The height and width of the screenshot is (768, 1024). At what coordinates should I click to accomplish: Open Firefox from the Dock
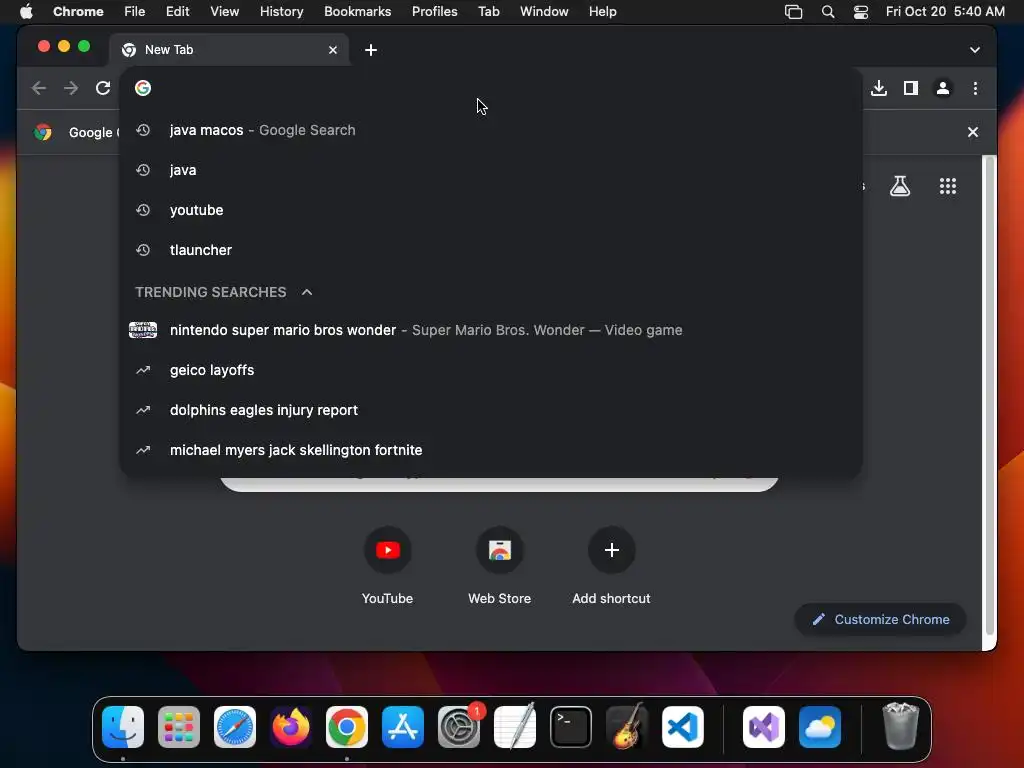tap(291, 727)
